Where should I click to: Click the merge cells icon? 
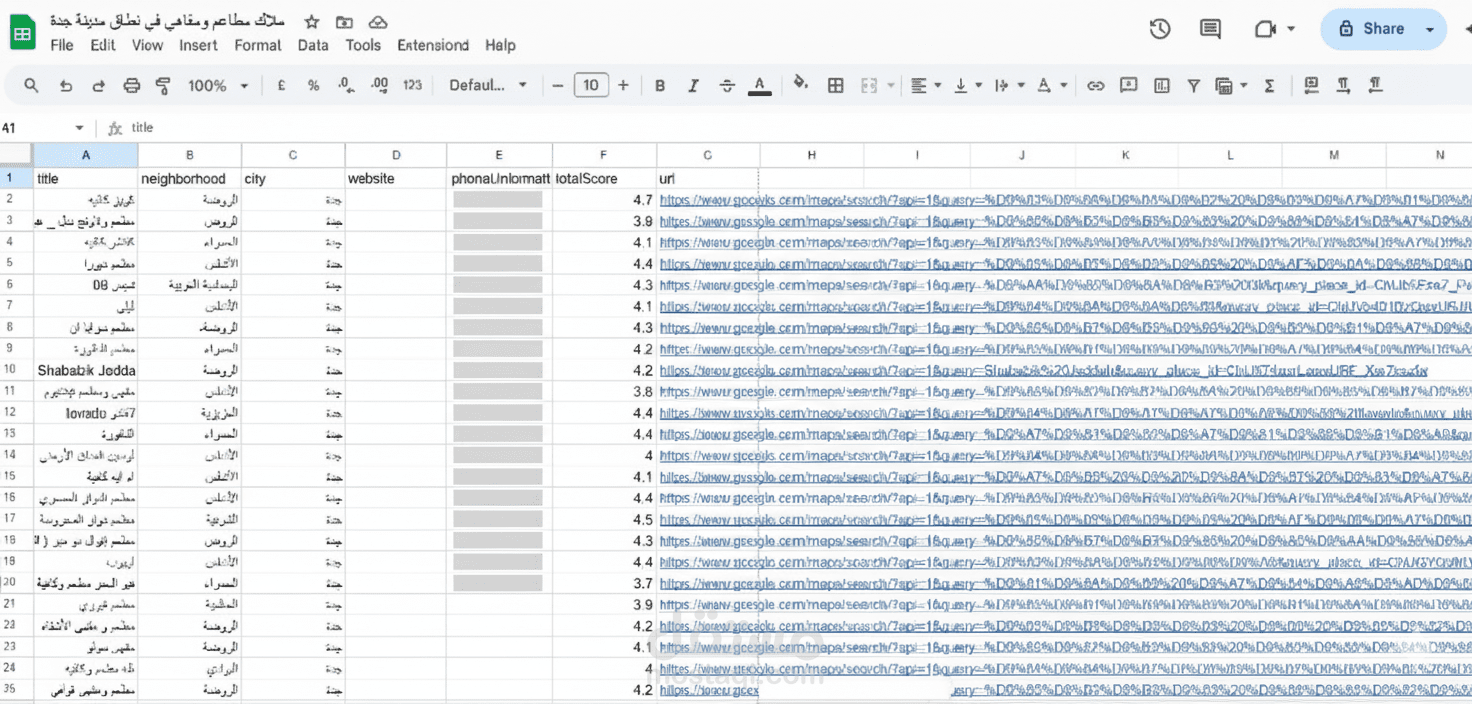[x=869, y=86]
